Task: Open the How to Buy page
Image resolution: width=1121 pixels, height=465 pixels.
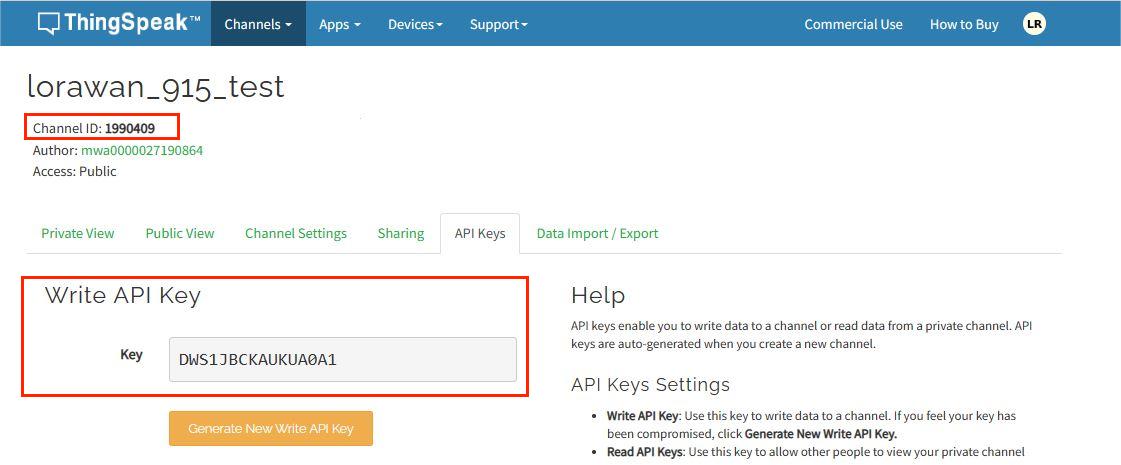Action: [964, 24]
